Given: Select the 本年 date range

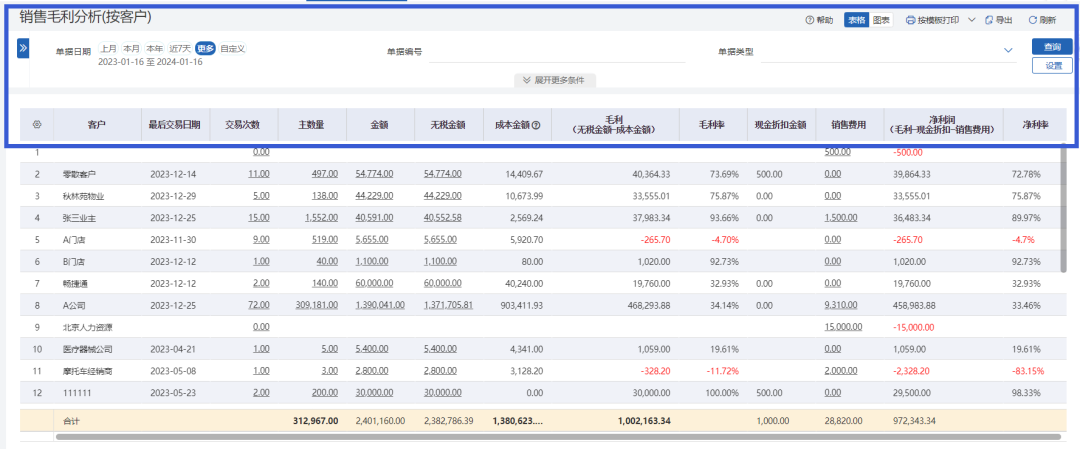Looking at the screenshot, I should [x=155, y=48].
